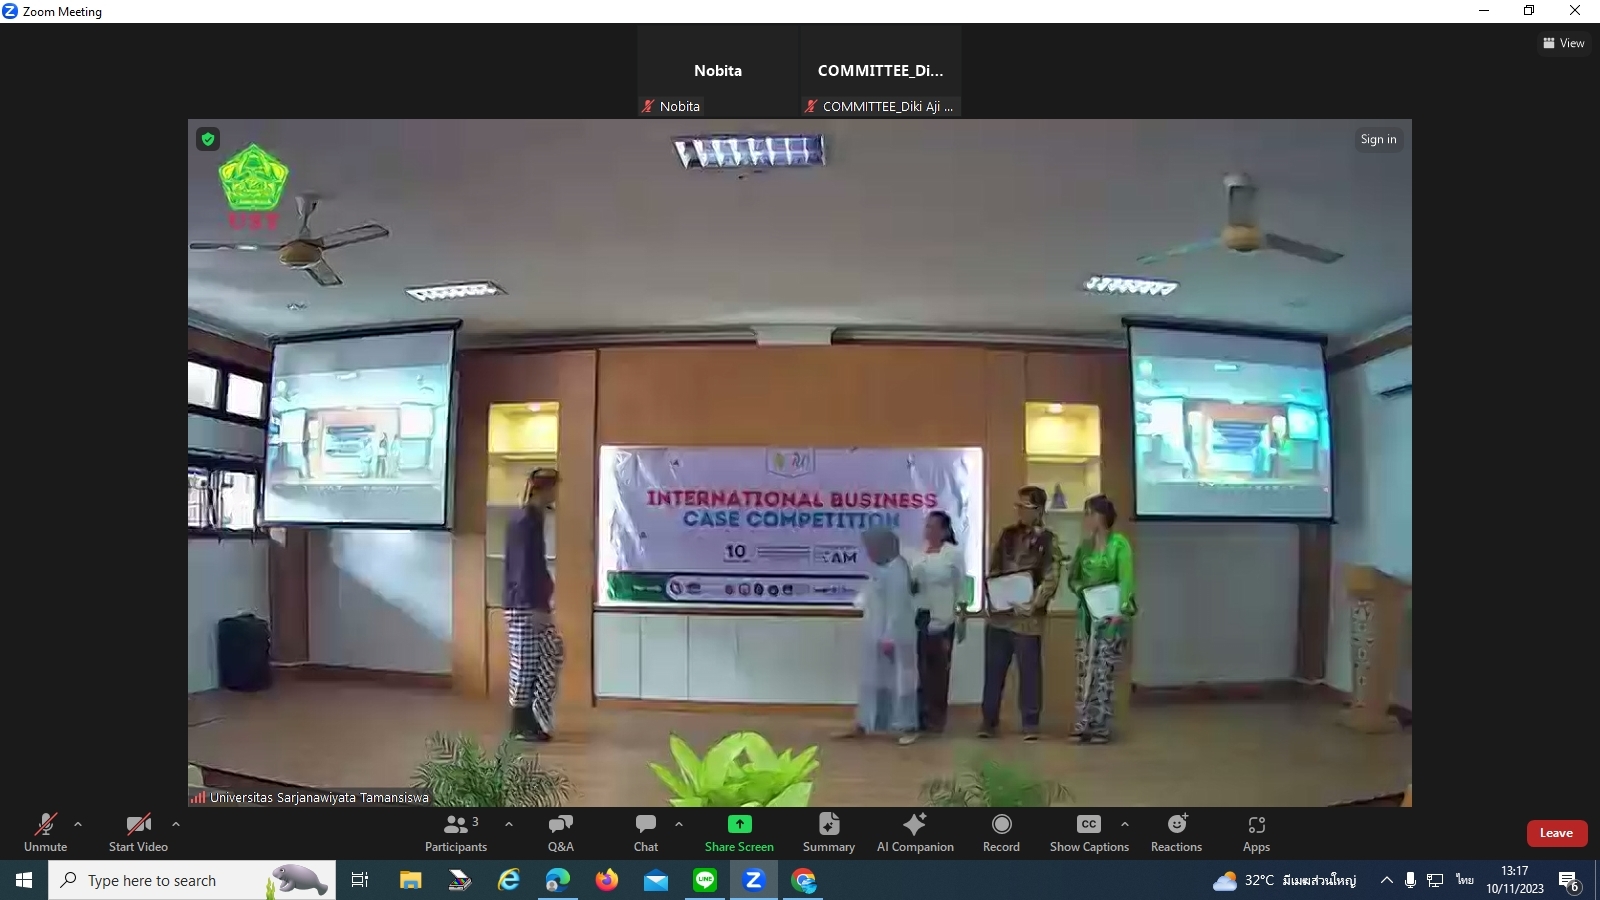Click the Sign in button
1600x900 pixels.
point(1378,140)
